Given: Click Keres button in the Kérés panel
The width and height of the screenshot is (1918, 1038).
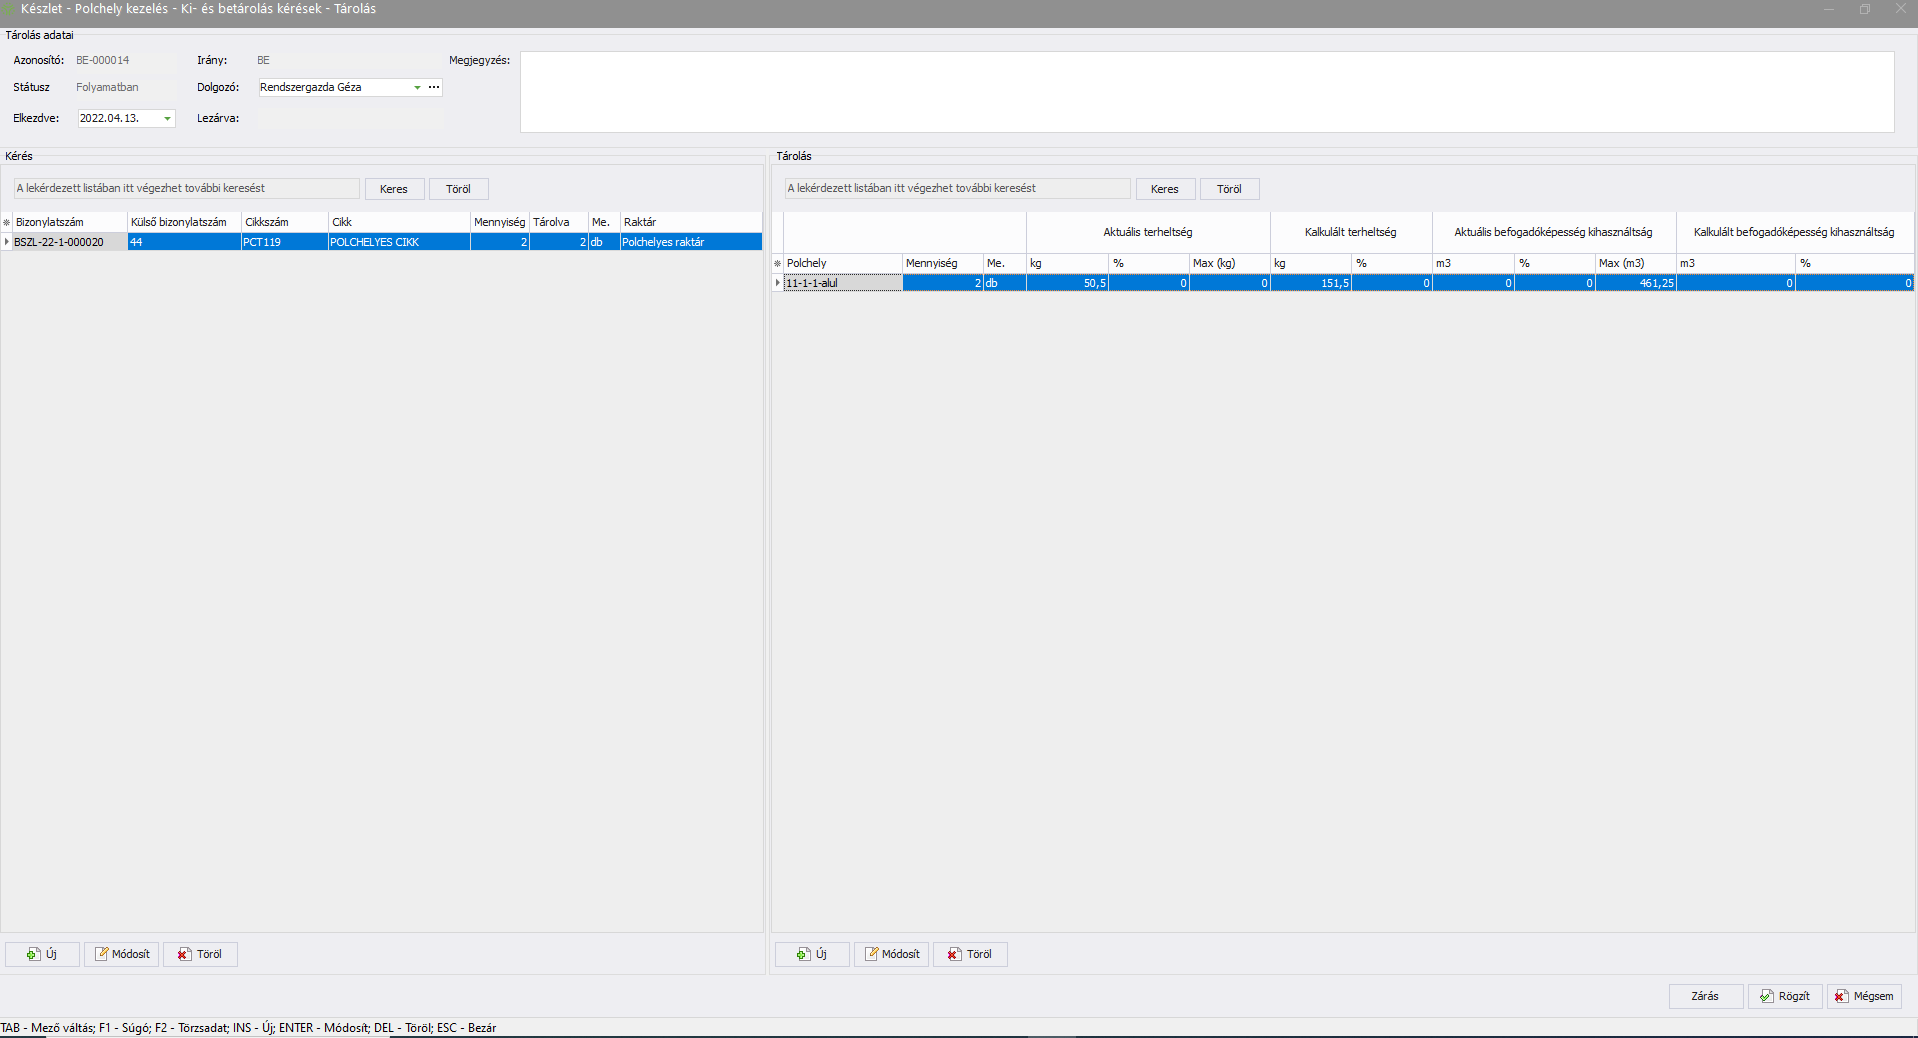Looking at the screenshot, I should coord(394,189).
